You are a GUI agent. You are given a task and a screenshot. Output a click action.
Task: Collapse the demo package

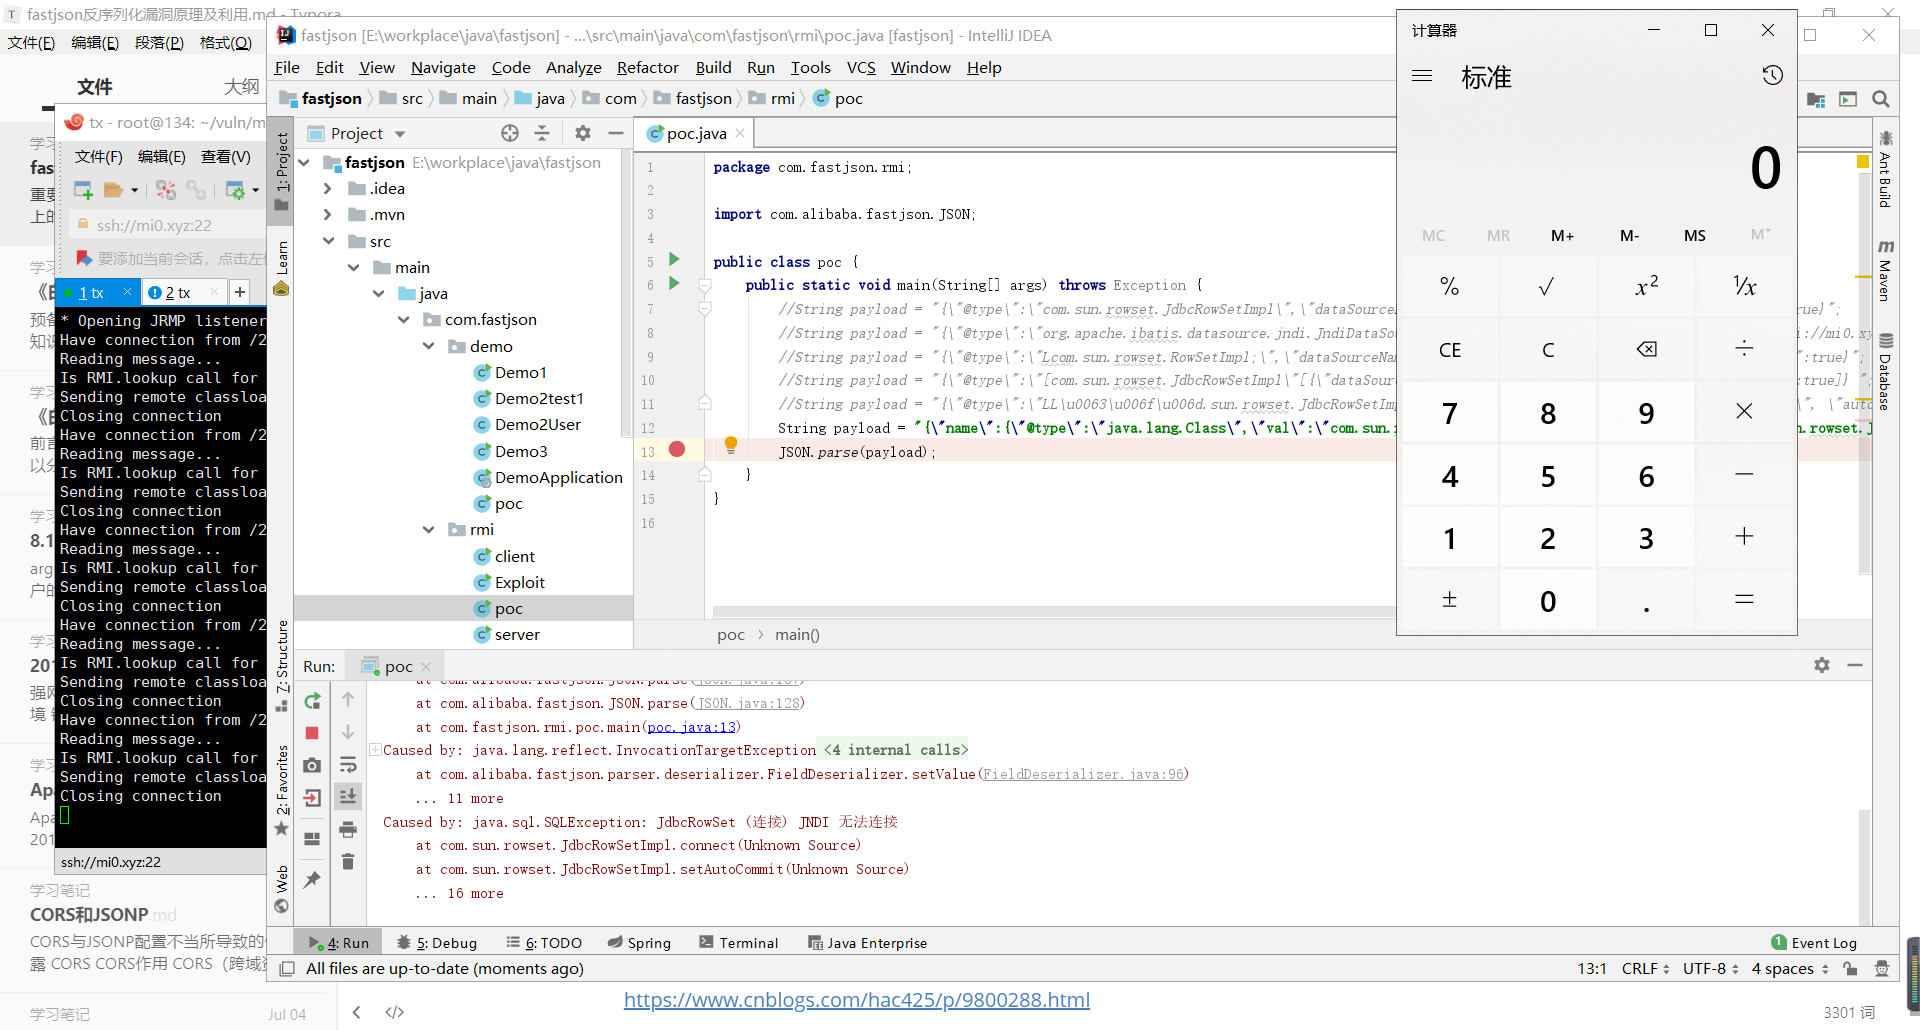tap(428, 346)
